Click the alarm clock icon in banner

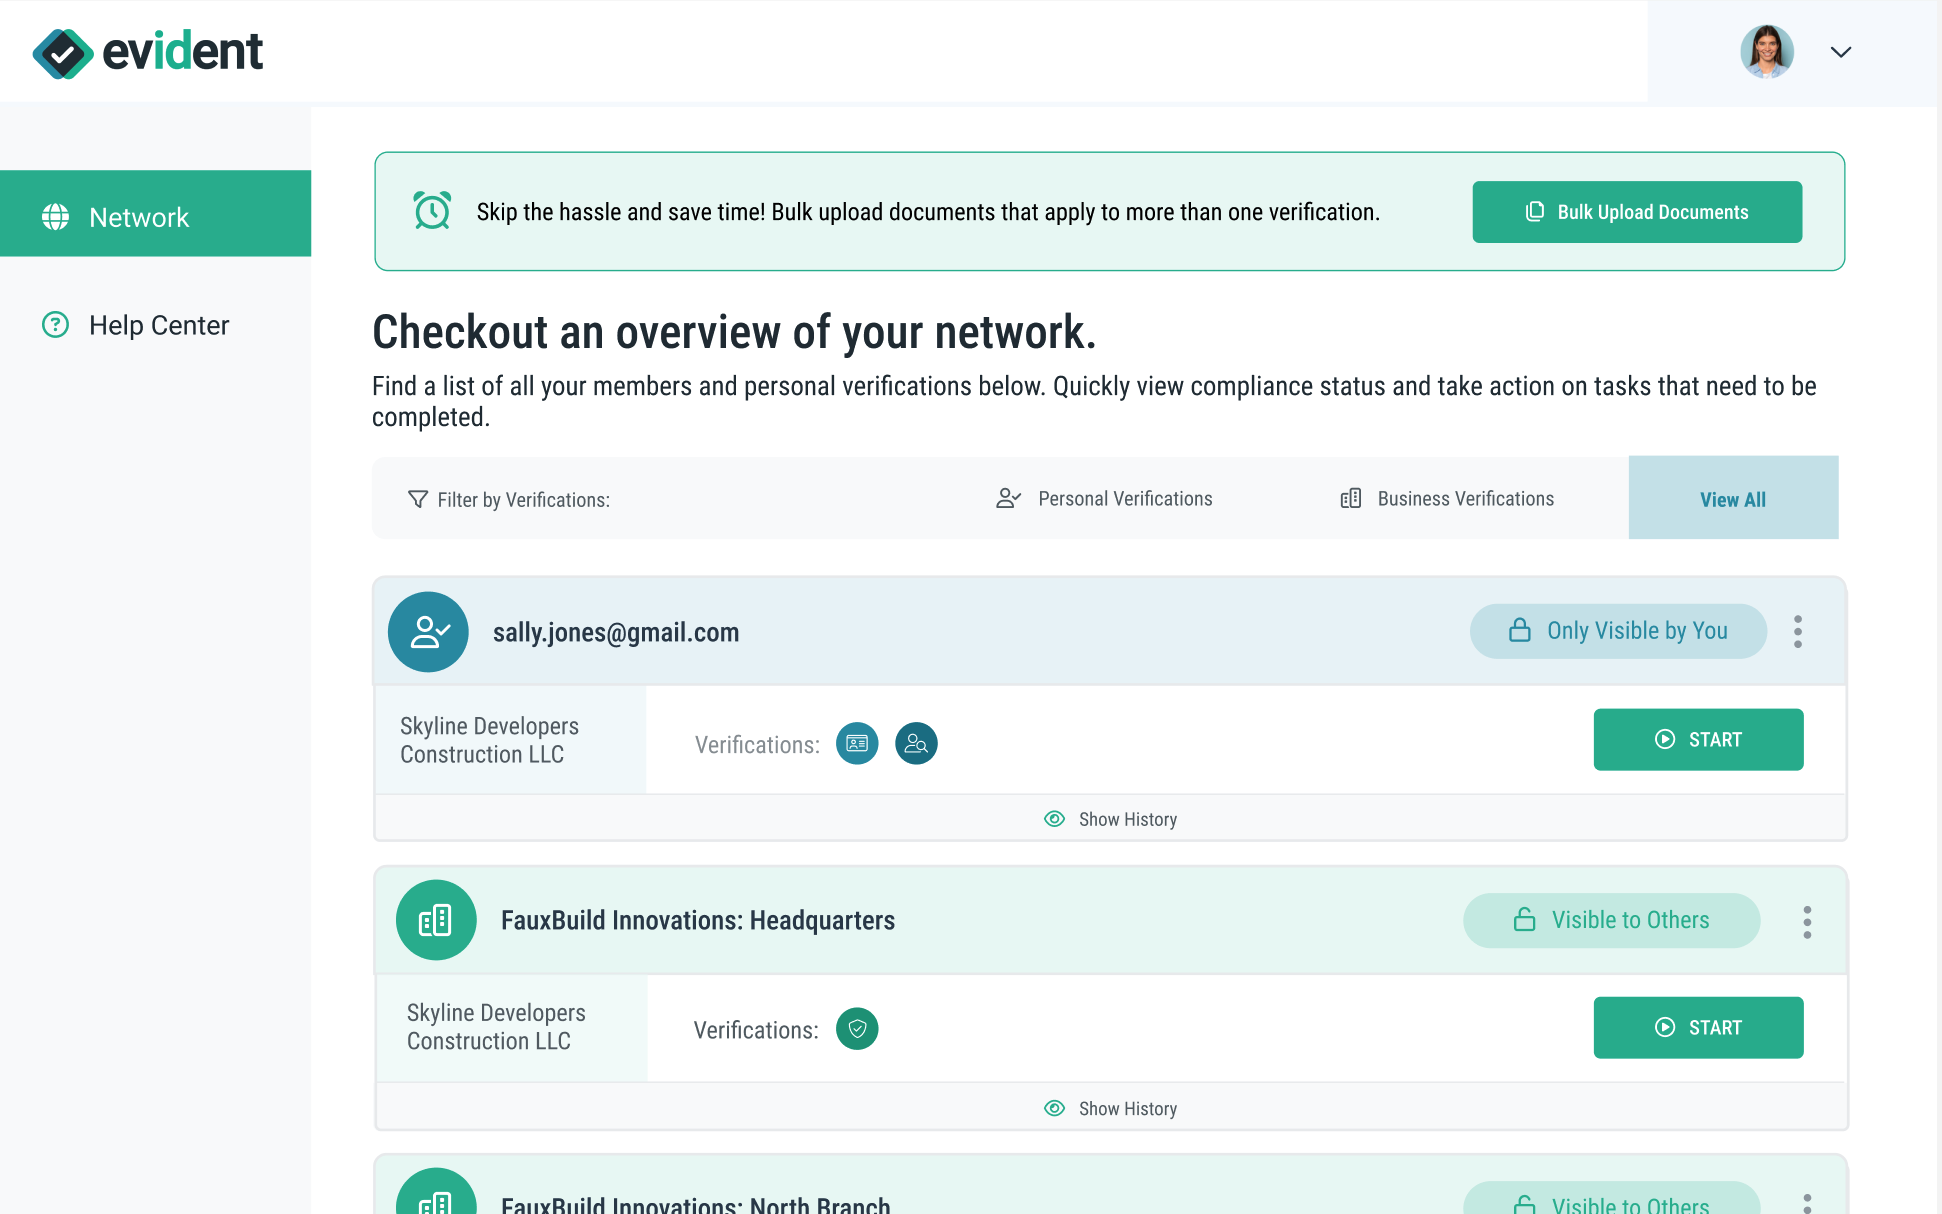(430, 211)
